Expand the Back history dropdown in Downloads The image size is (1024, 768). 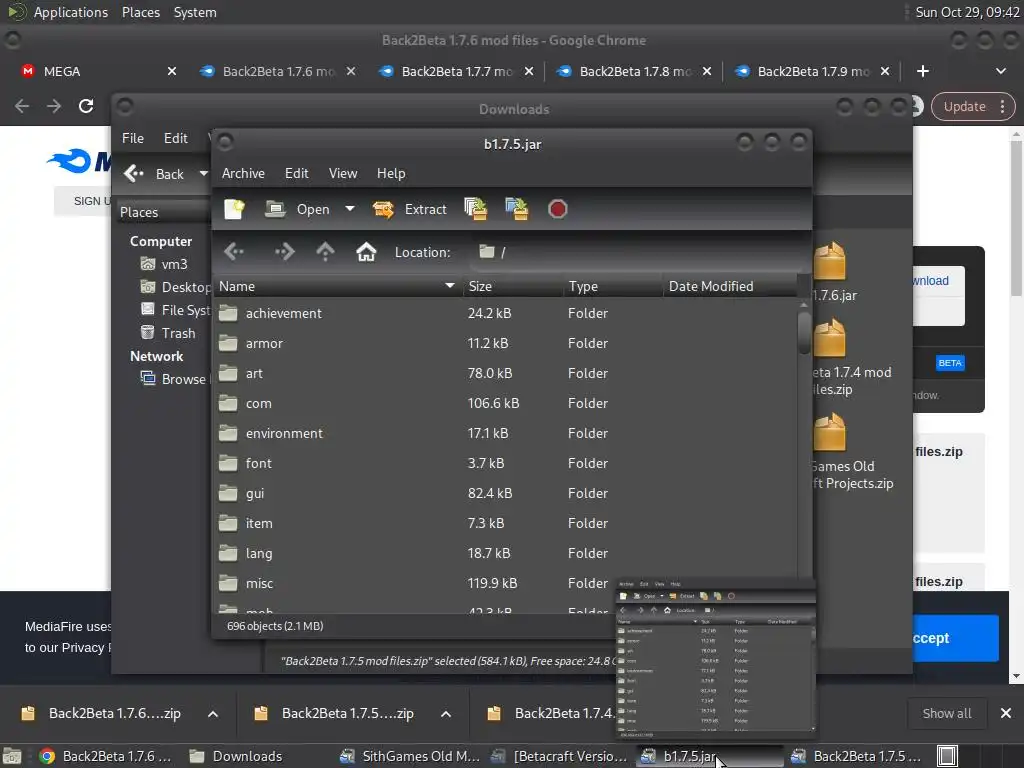tap(203, 174)
